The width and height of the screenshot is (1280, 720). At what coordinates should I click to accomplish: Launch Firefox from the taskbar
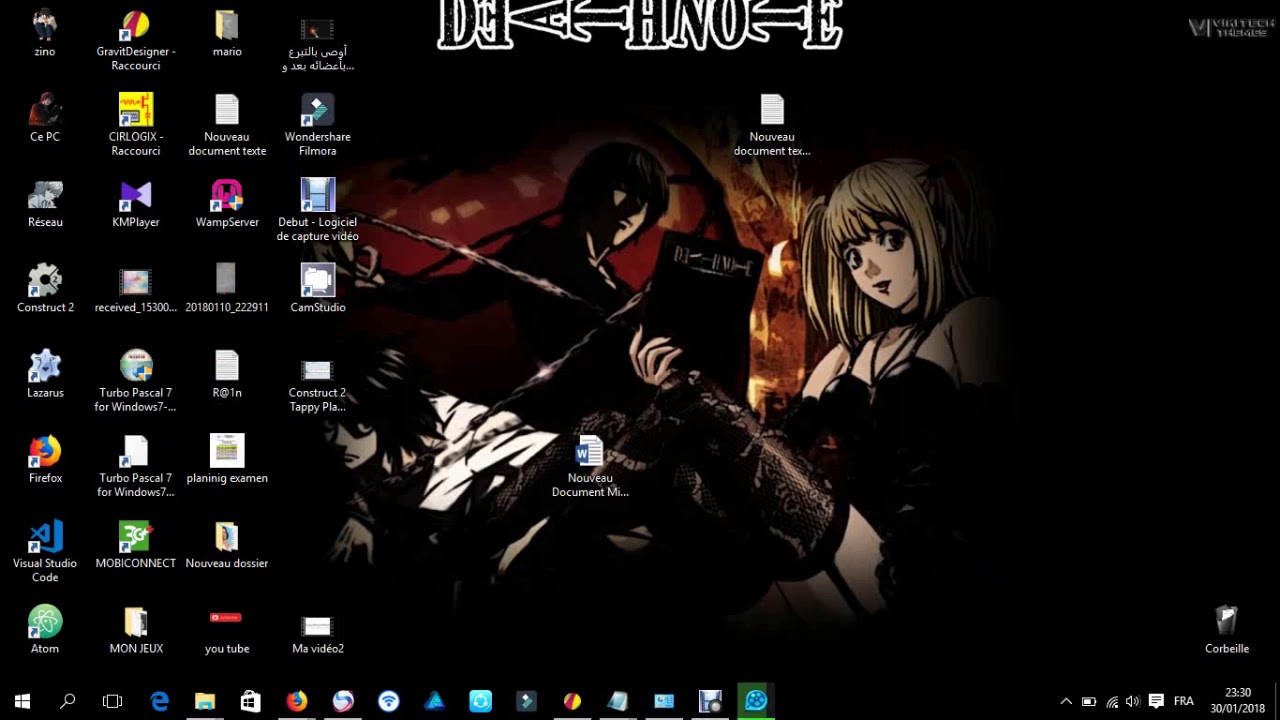pos(297,701)
